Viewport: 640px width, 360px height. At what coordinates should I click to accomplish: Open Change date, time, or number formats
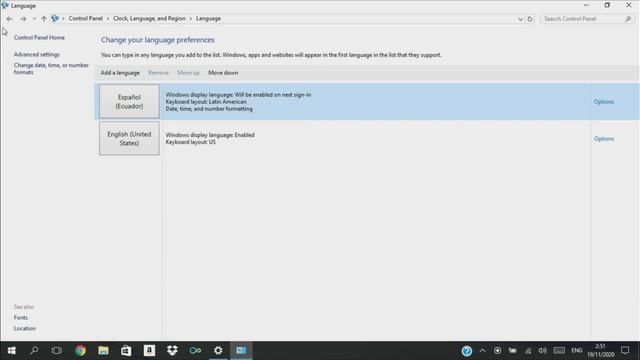point(51,69)
